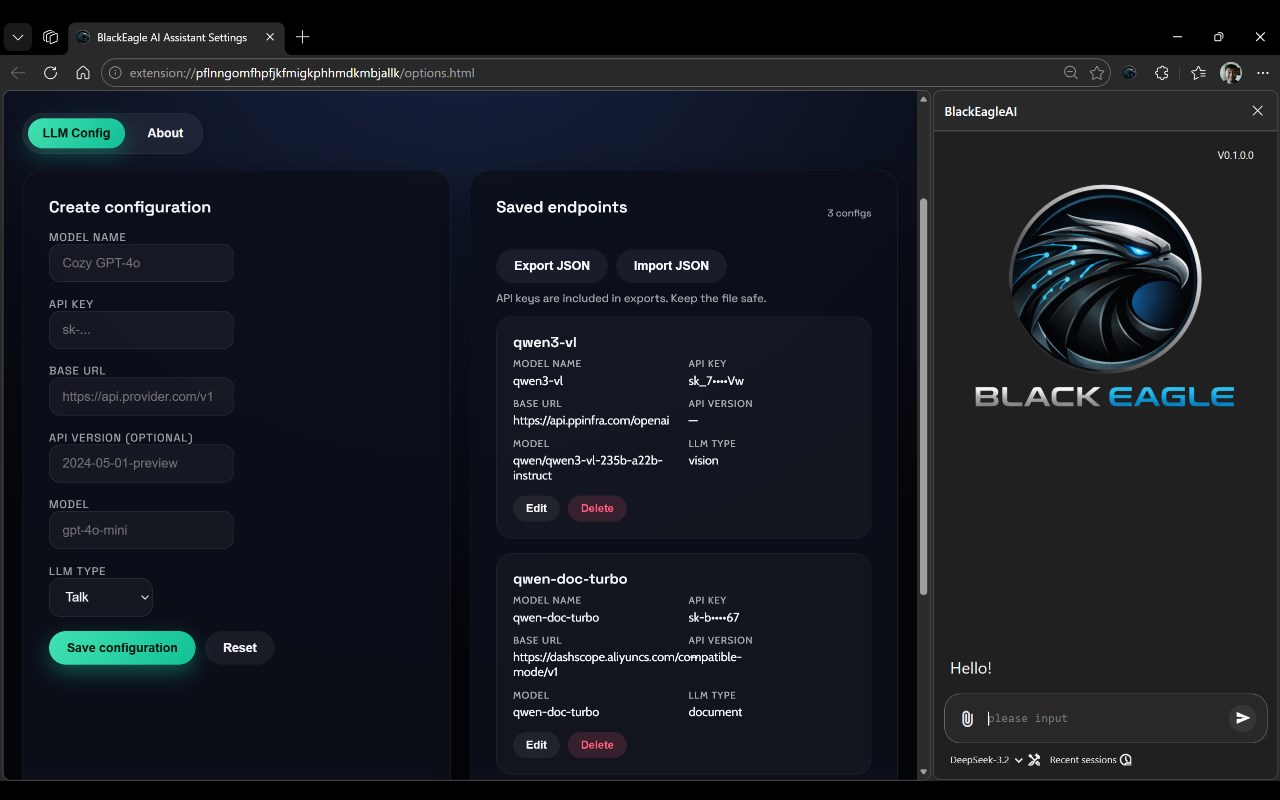
Task: Click the Save configuration button
Action: tap(122, 648)
